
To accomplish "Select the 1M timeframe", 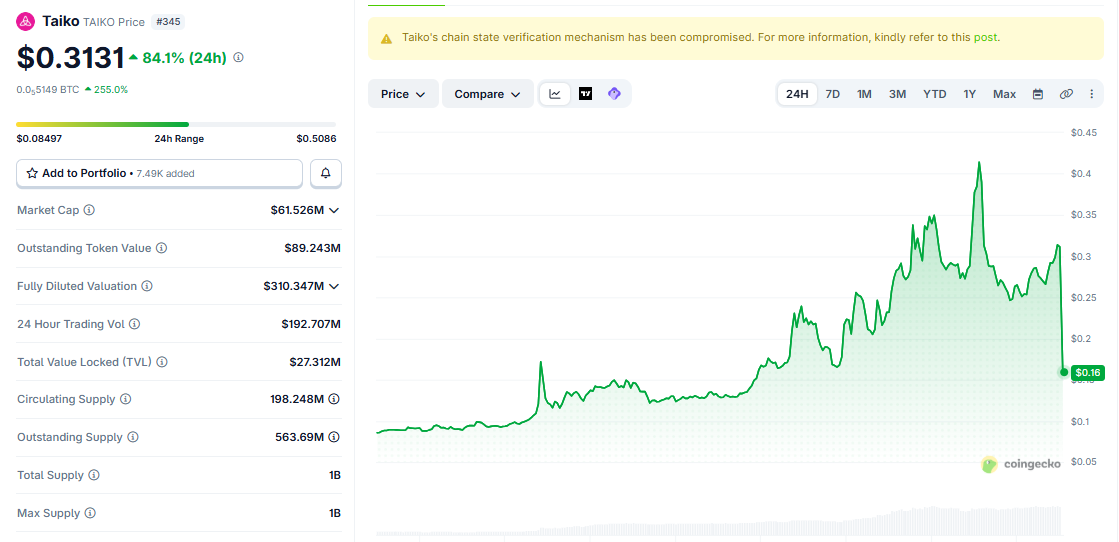I will click(864, 94).
